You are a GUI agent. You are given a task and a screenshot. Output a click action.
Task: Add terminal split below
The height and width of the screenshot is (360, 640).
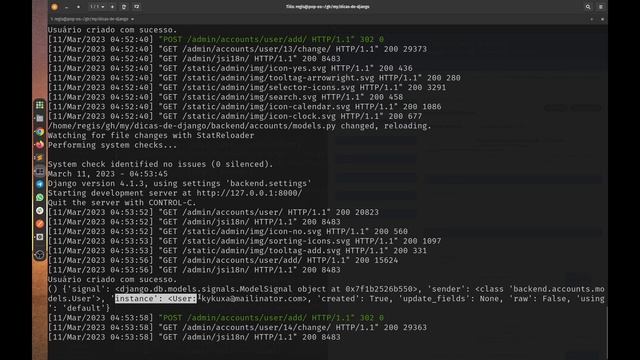(x=137, y=7)
